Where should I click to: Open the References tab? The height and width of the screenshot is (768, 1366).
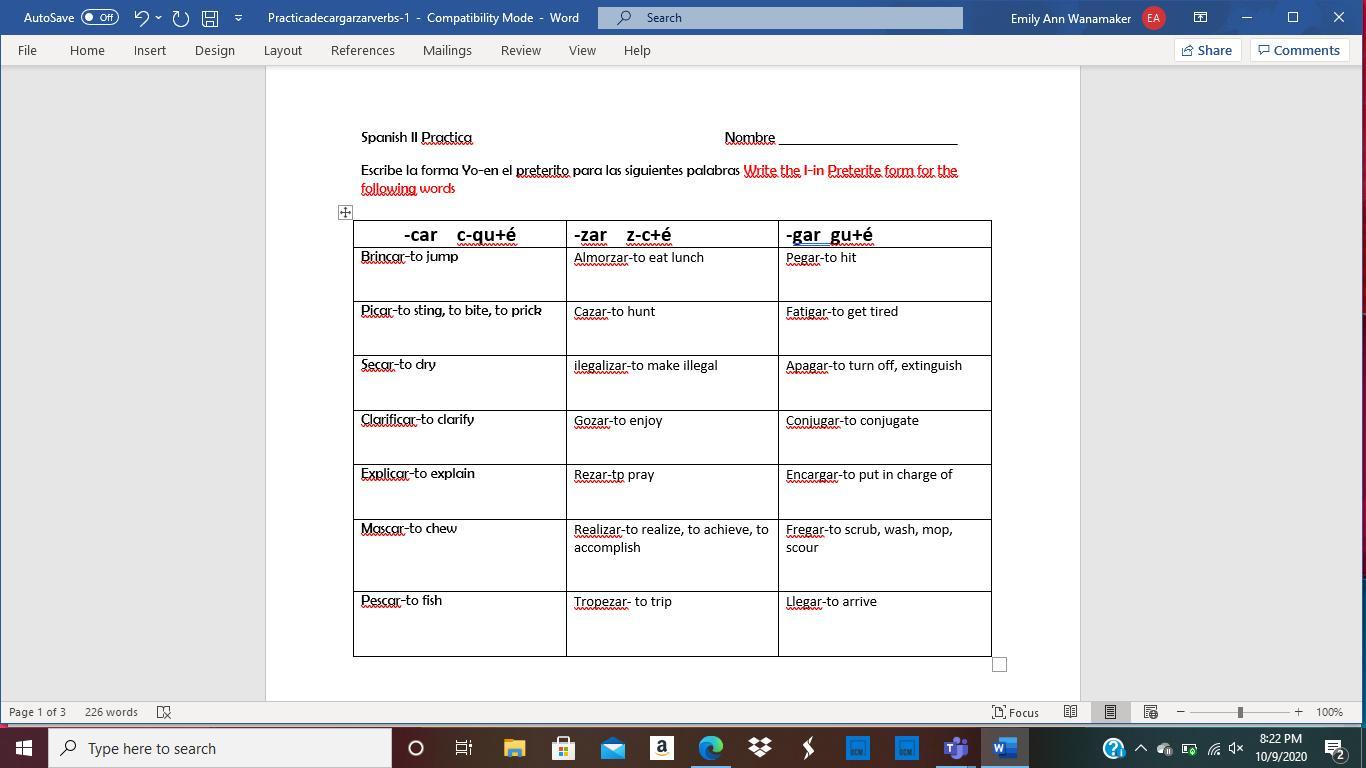363,50
